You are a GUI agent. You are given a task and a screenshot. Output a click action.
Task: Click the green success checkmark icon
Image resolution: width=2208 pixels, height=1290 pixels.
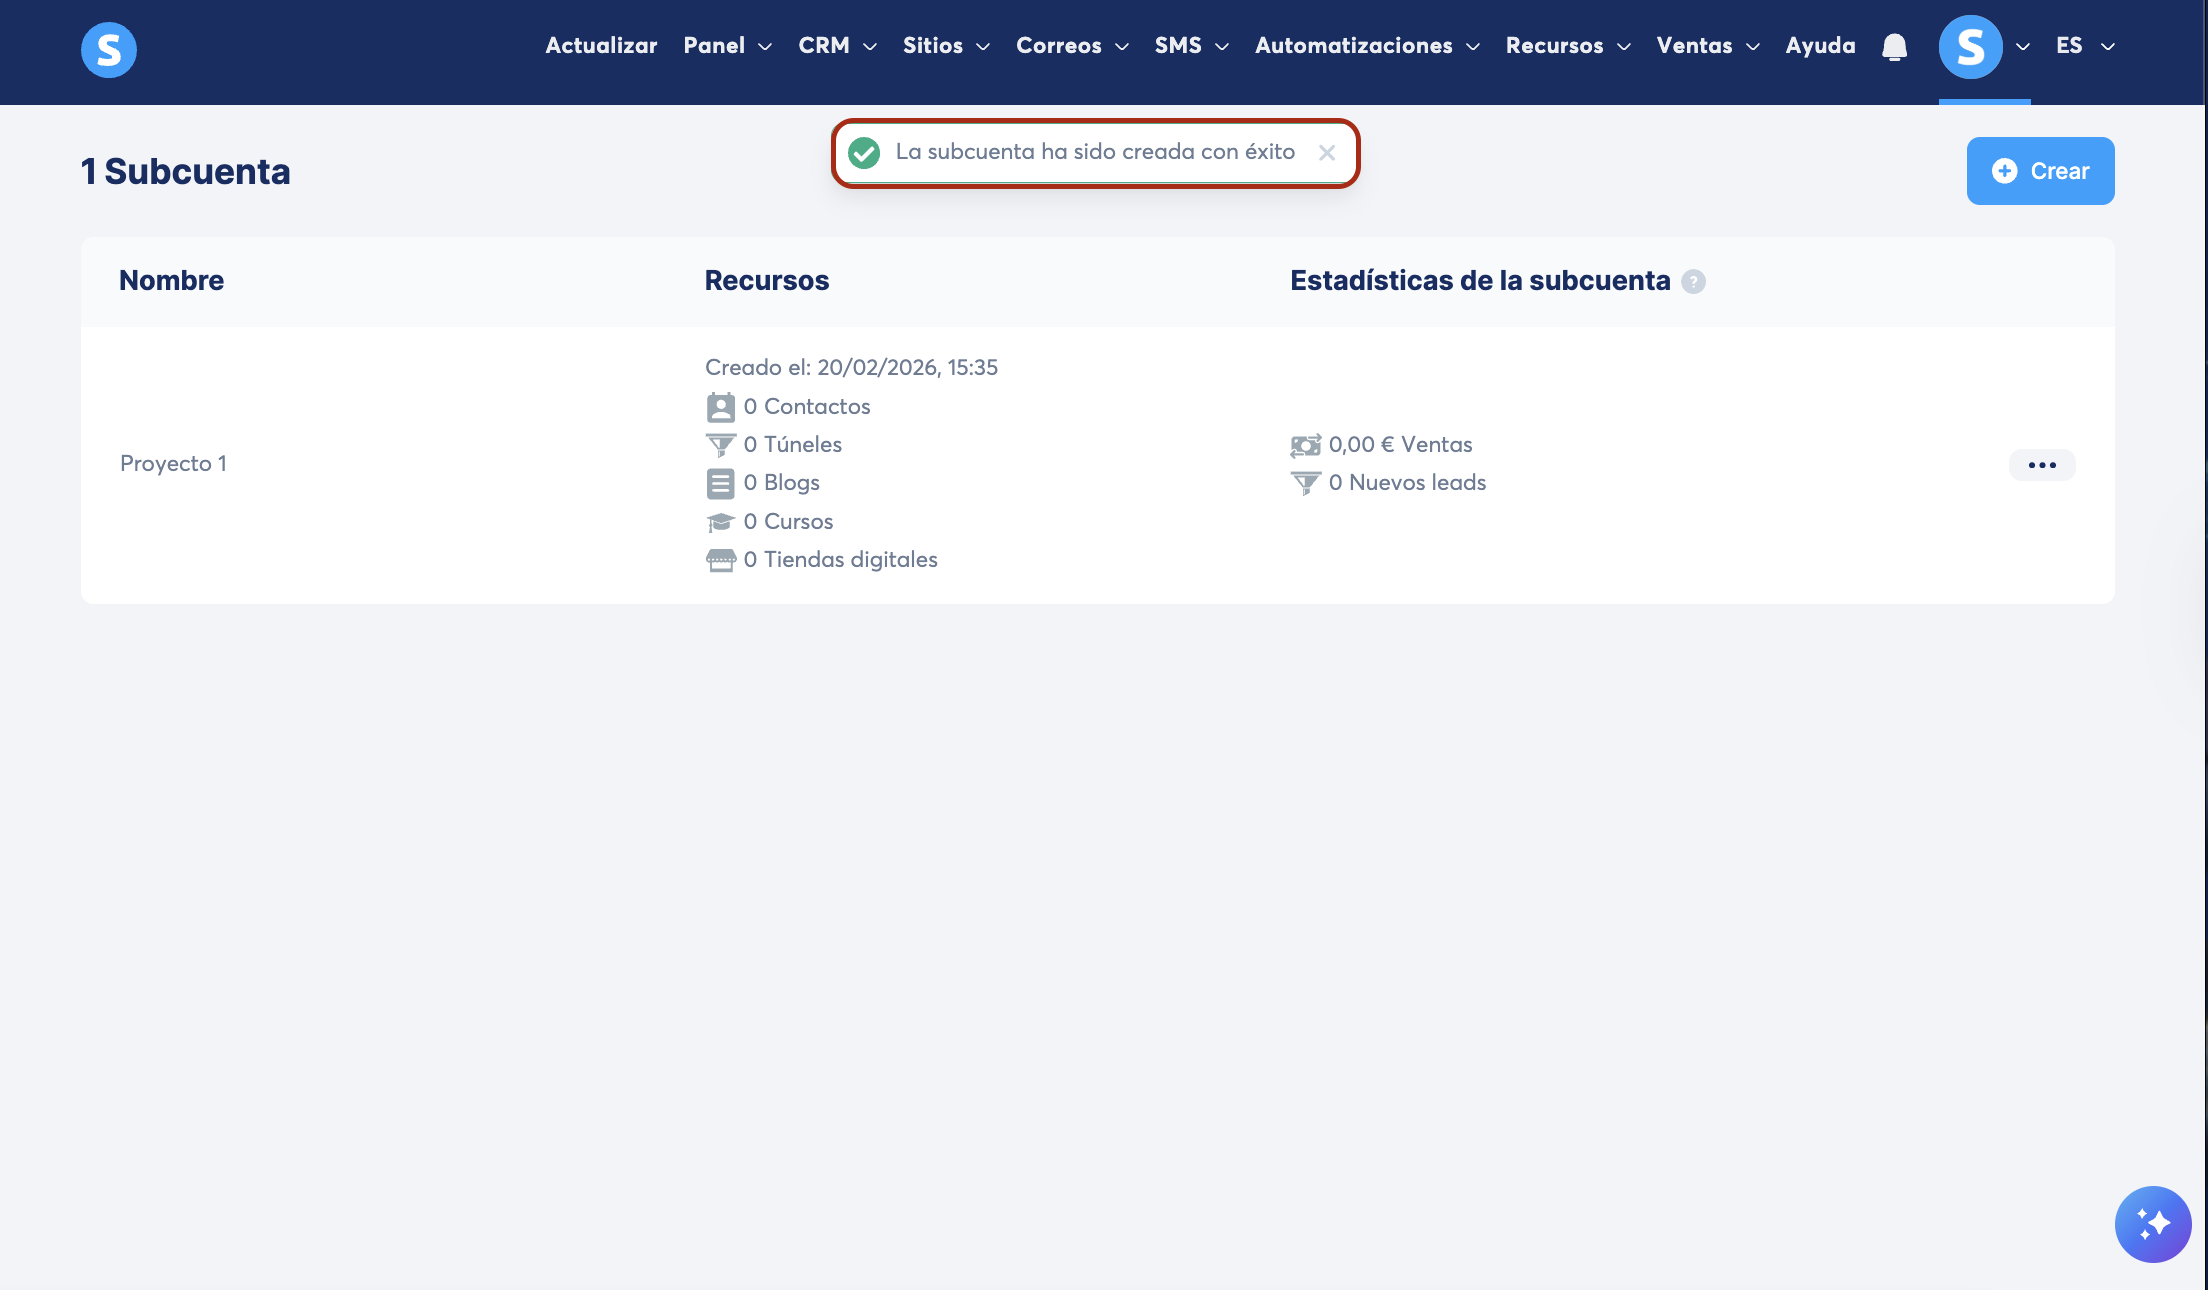tap(864, 153)
